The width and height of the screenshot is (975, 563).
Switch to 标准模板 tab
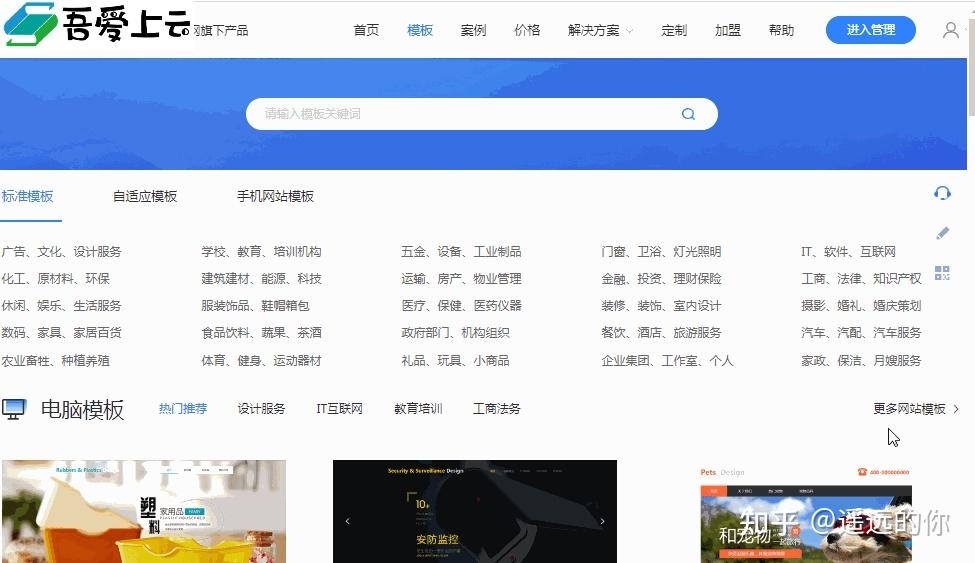click(27, 197)
